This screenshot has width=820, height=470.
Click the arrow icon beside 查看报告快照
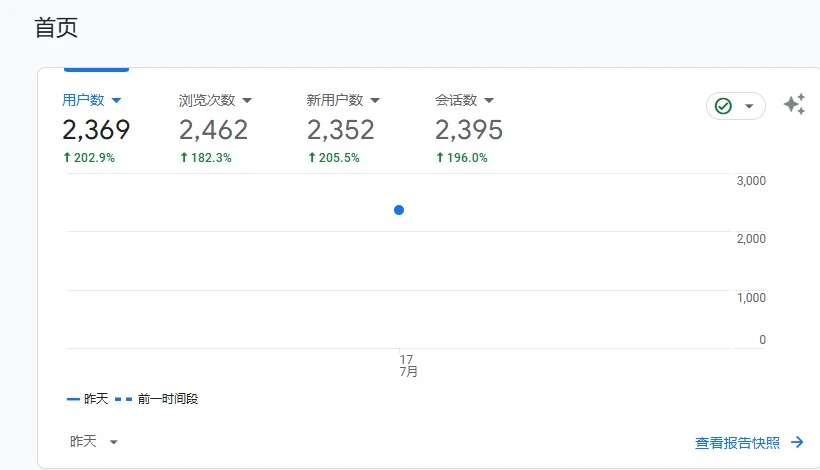797,442
